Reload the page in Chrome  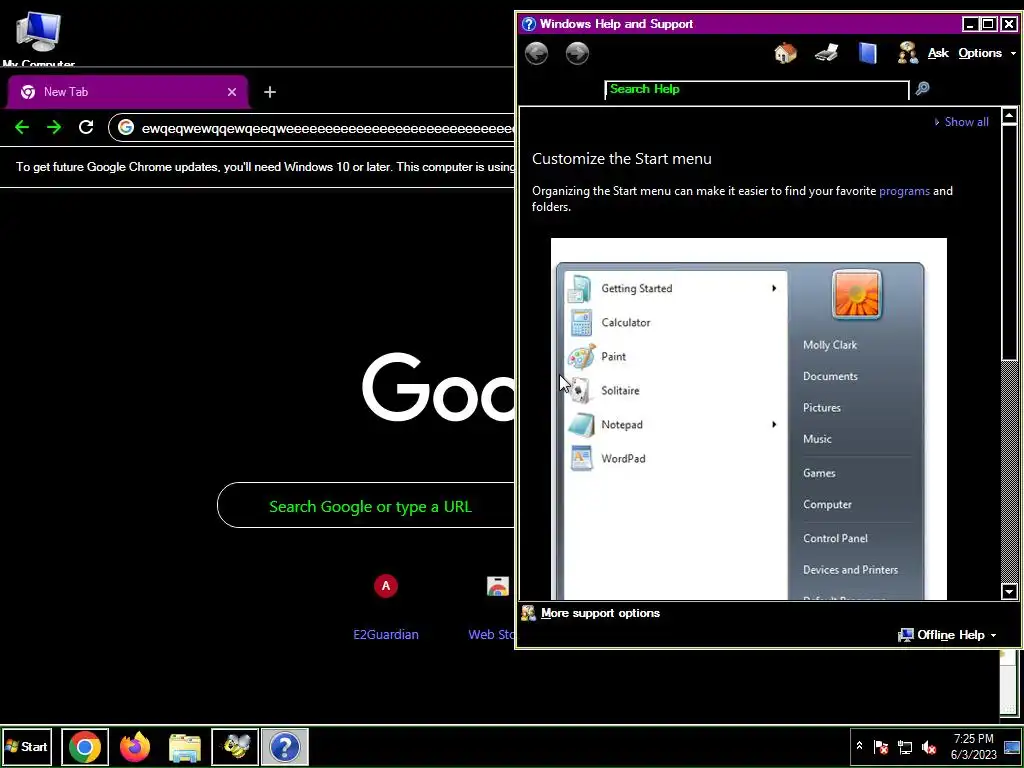pos(86,127)
